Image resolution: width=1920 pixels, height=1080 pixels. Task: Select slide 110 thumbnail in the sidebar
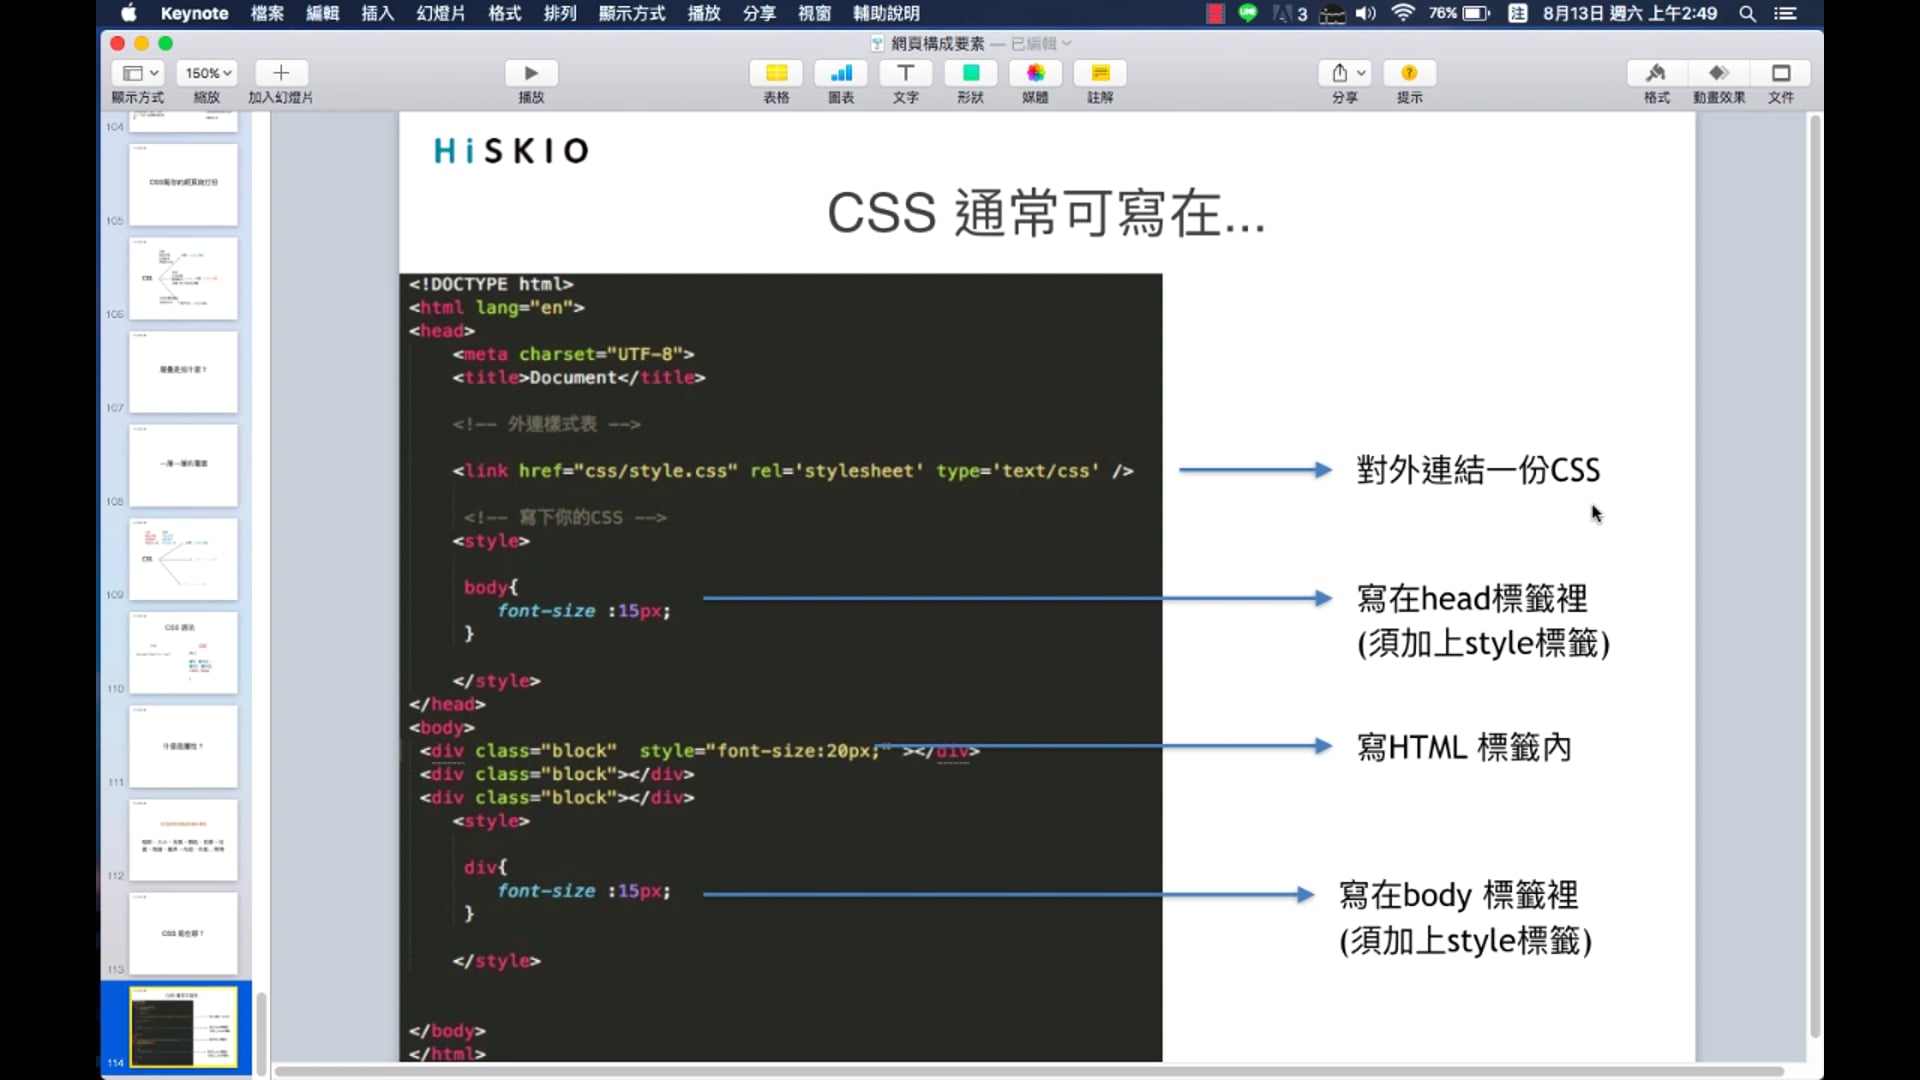(184, 653)
